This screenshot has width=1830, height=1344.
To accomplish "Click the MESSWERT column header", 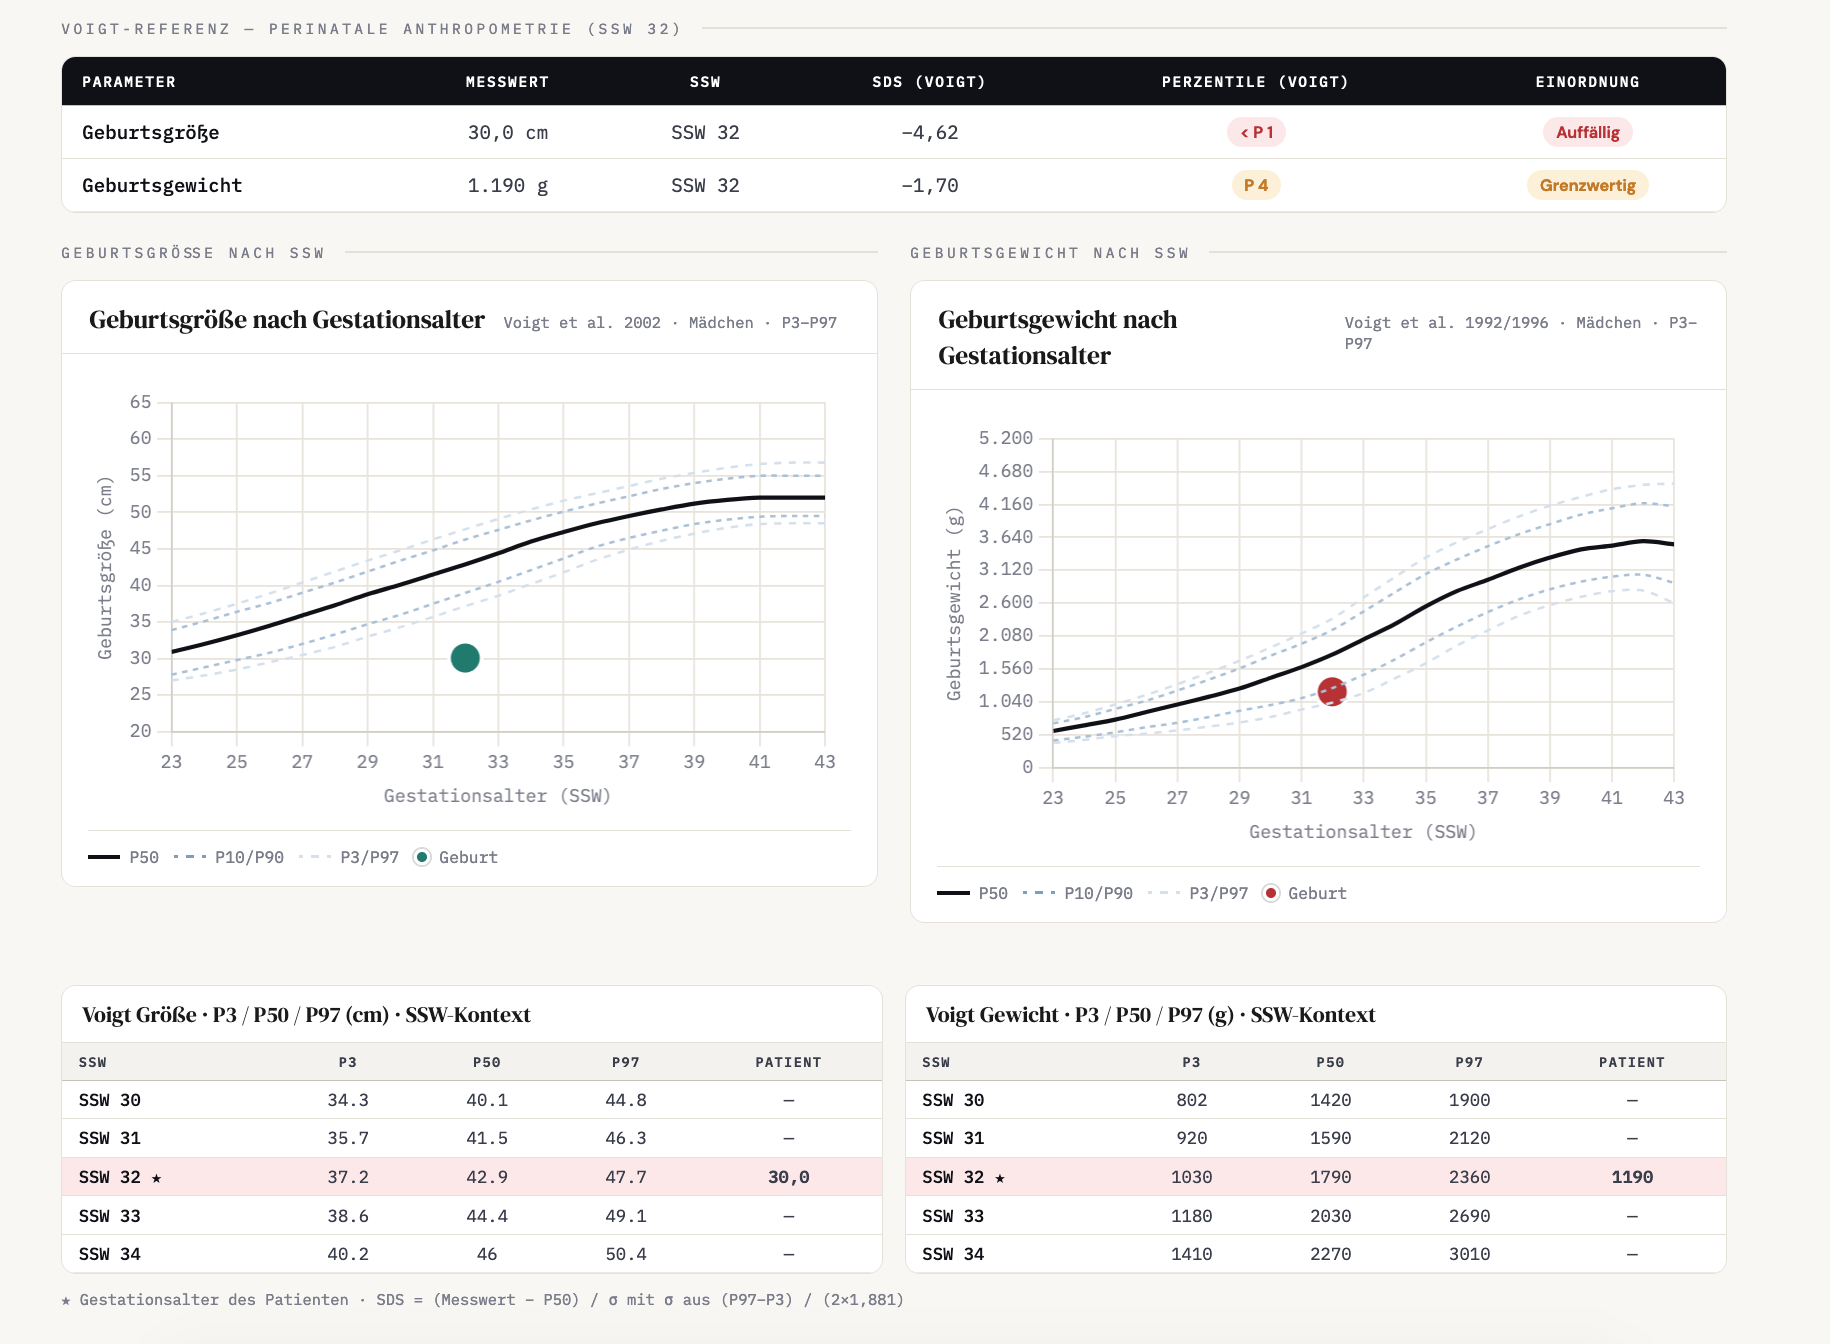I will tap(507, 82).
